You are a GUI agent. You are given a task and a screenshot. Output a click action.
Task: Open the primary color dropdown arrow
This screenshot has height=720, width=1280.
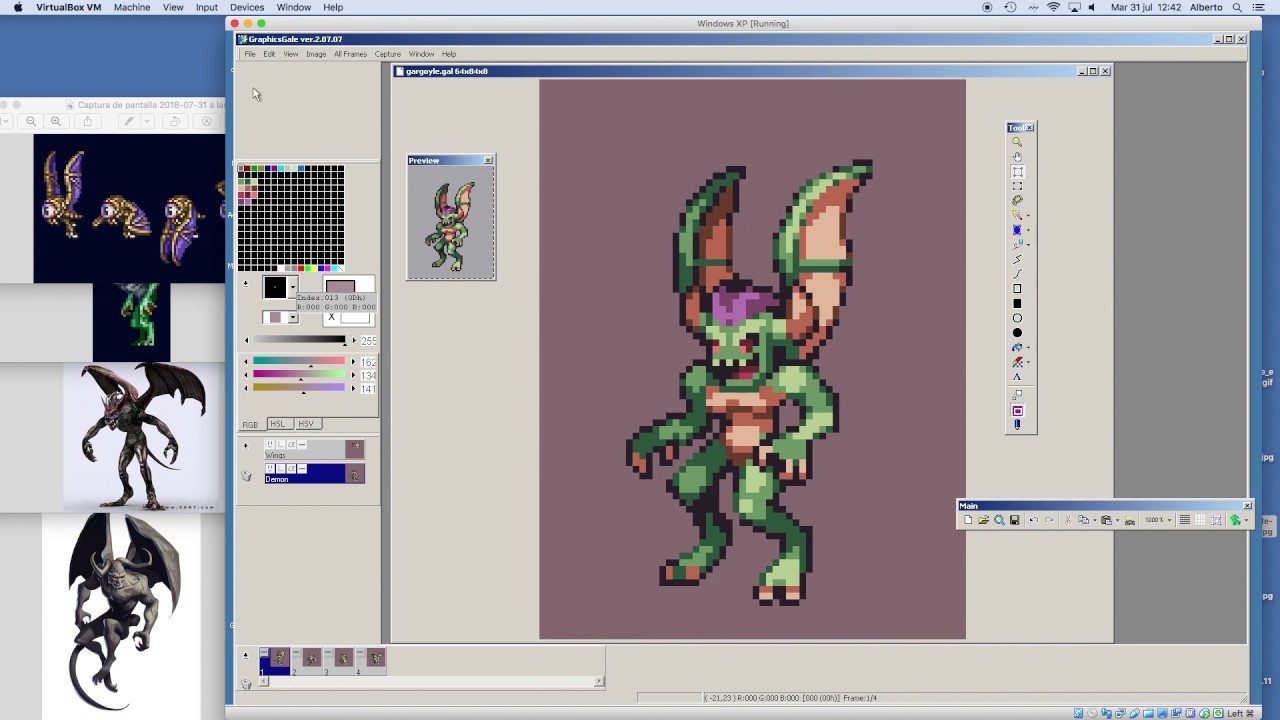coord(293,287)
